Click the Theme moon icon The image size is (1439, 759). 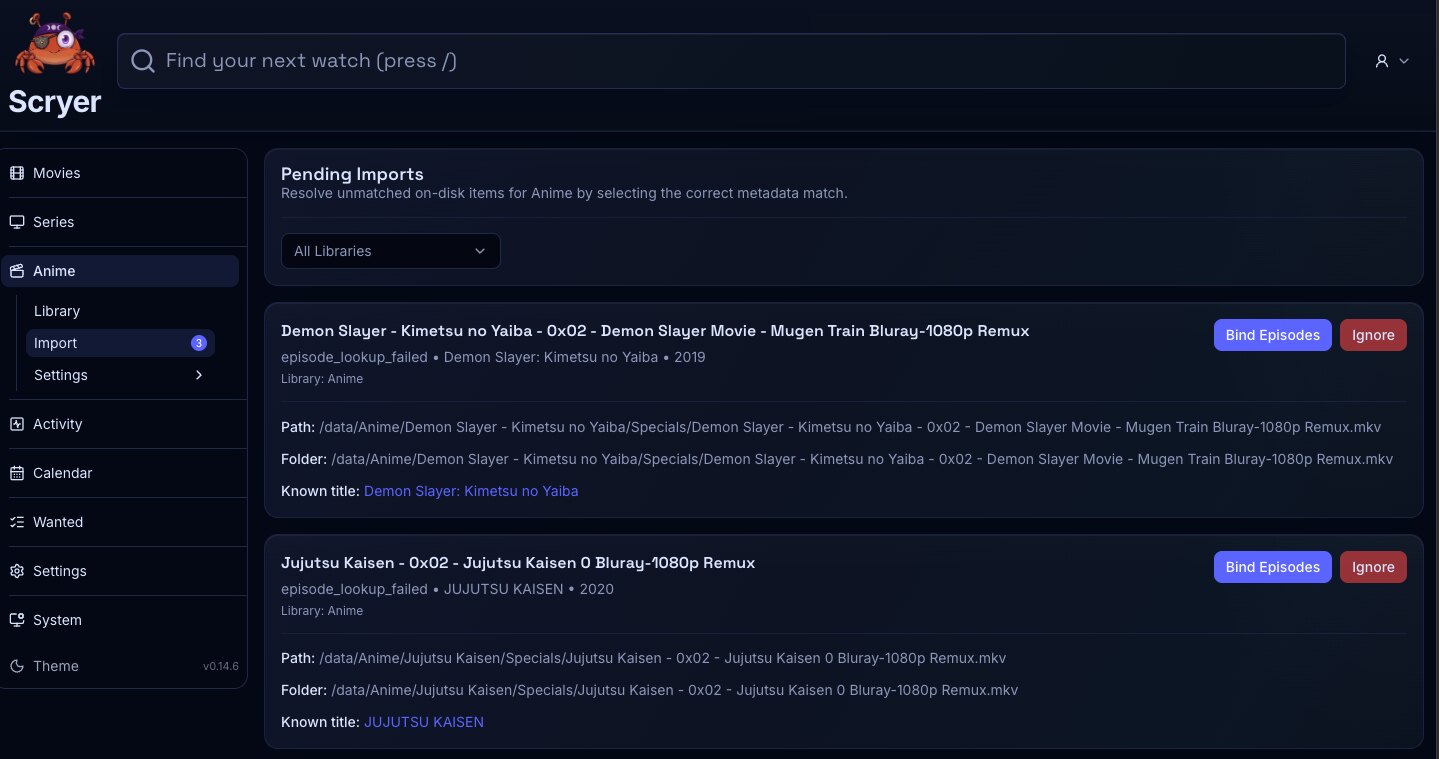click(17, 666)
